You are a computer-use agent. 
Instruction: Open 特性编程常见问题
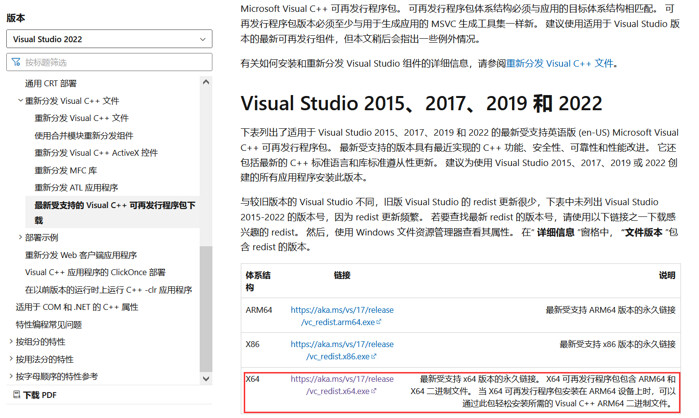49,324
